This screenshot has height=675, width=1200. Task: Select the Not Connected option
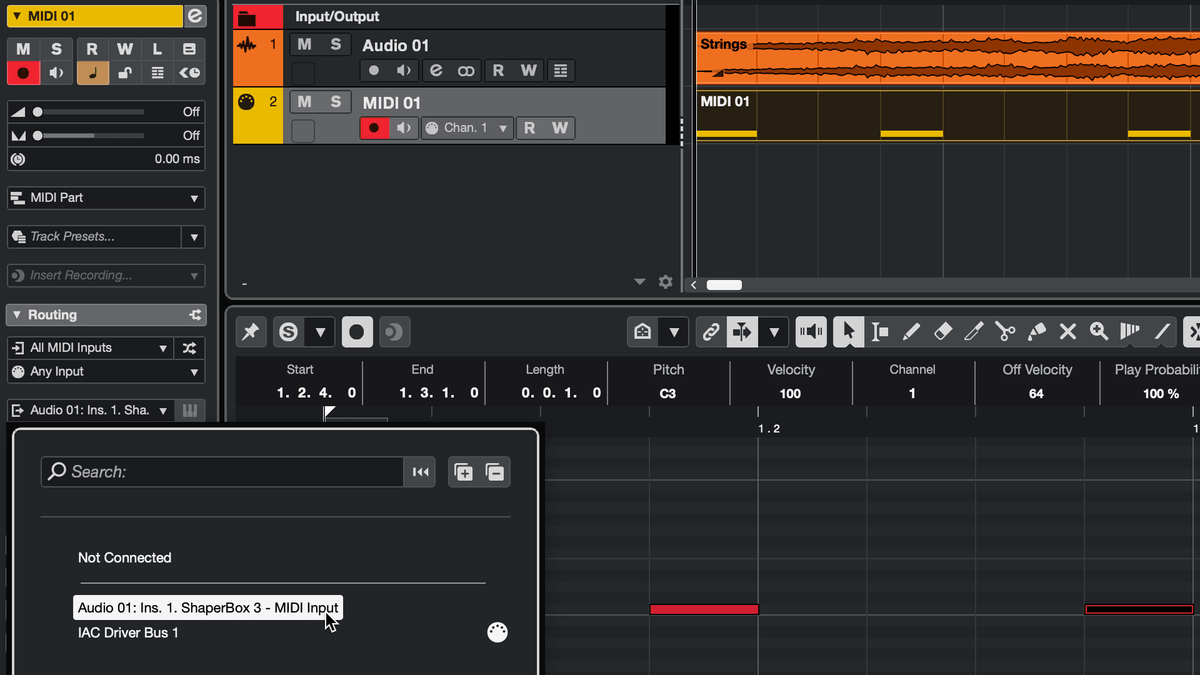click(125, 558)
